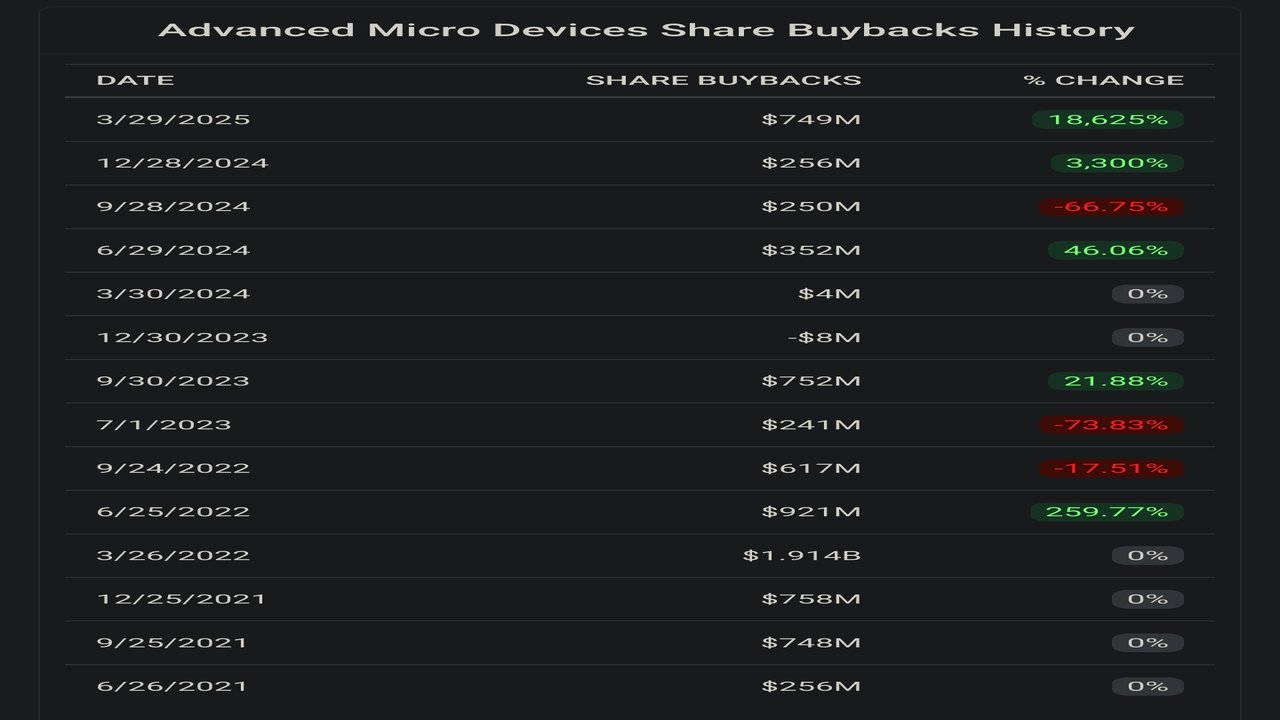Click the 0% badge for 3/30/2024
The height and width of the screenshot is (720, 1280).
(1148, 294)
